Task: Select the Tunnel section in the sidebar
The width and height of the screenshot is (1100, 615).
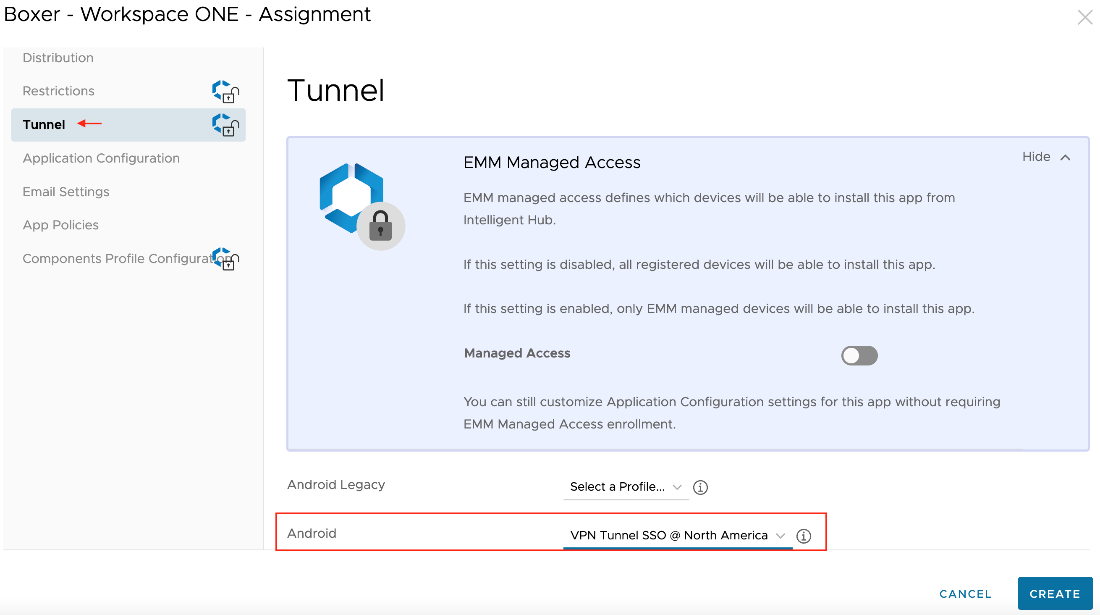Action: point(43,124)
